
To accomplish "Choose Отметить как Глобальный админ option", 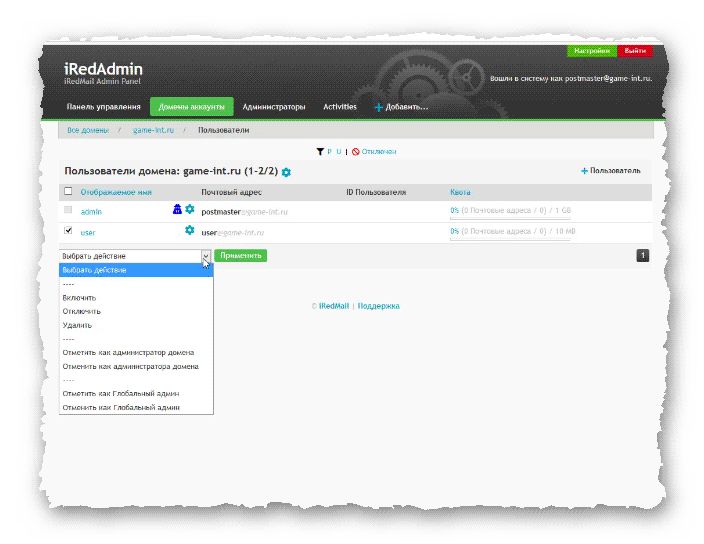I will [120, 394].
